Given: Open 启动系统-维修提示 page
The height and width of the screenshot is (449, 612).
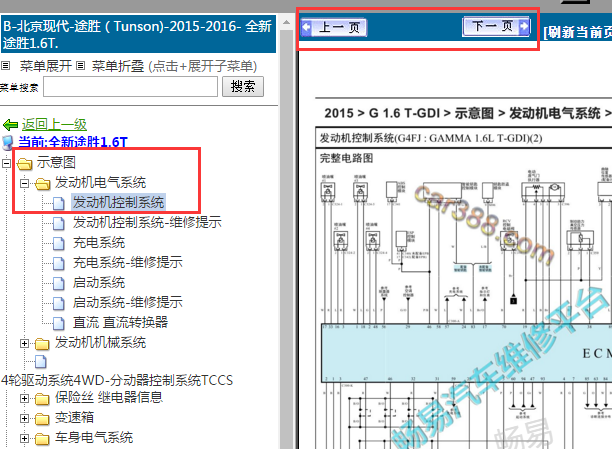Looking at the screenshot, I should (128, 302).
